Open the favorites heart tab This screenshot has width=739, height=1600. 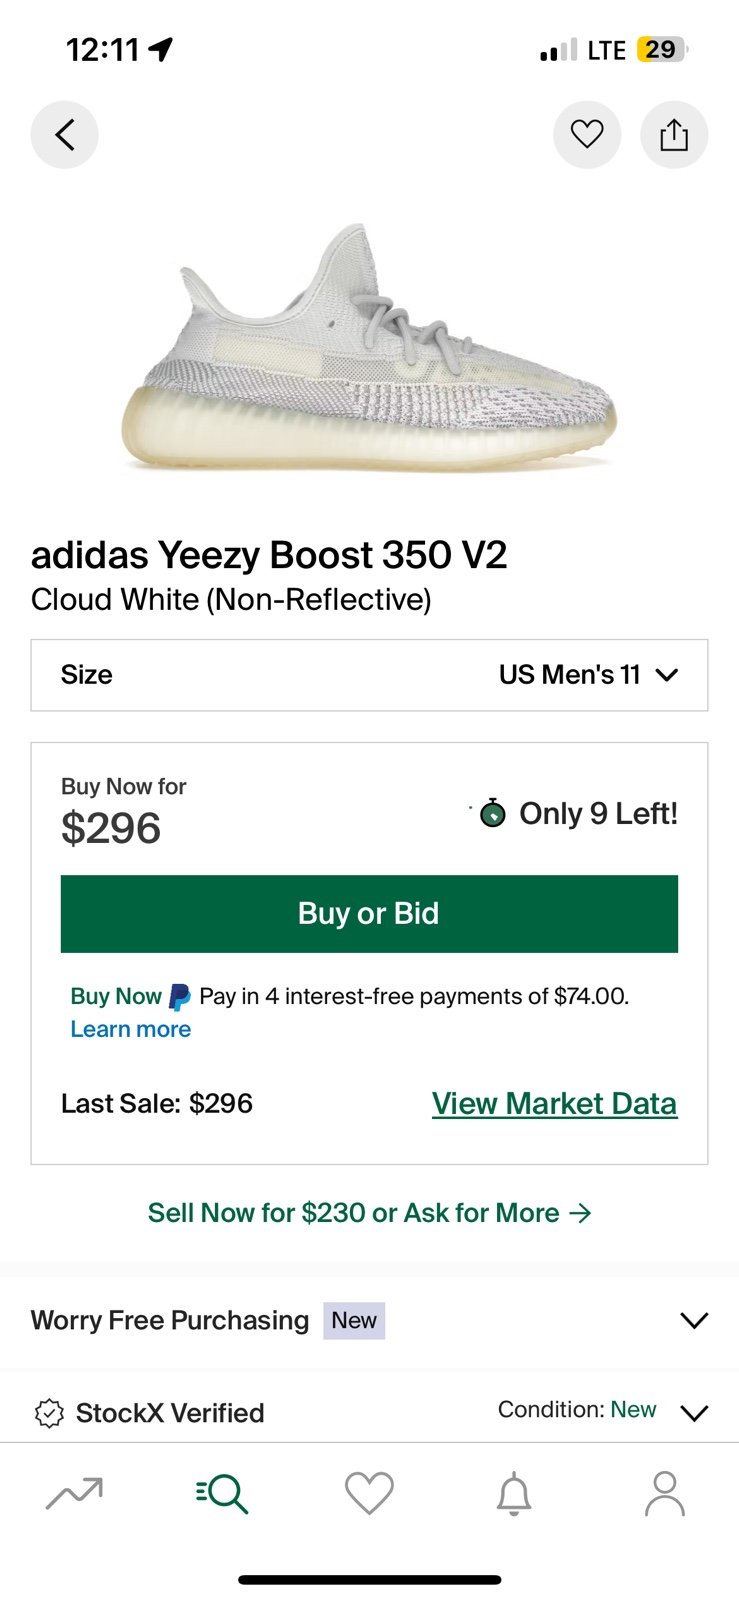(369, 1494)
